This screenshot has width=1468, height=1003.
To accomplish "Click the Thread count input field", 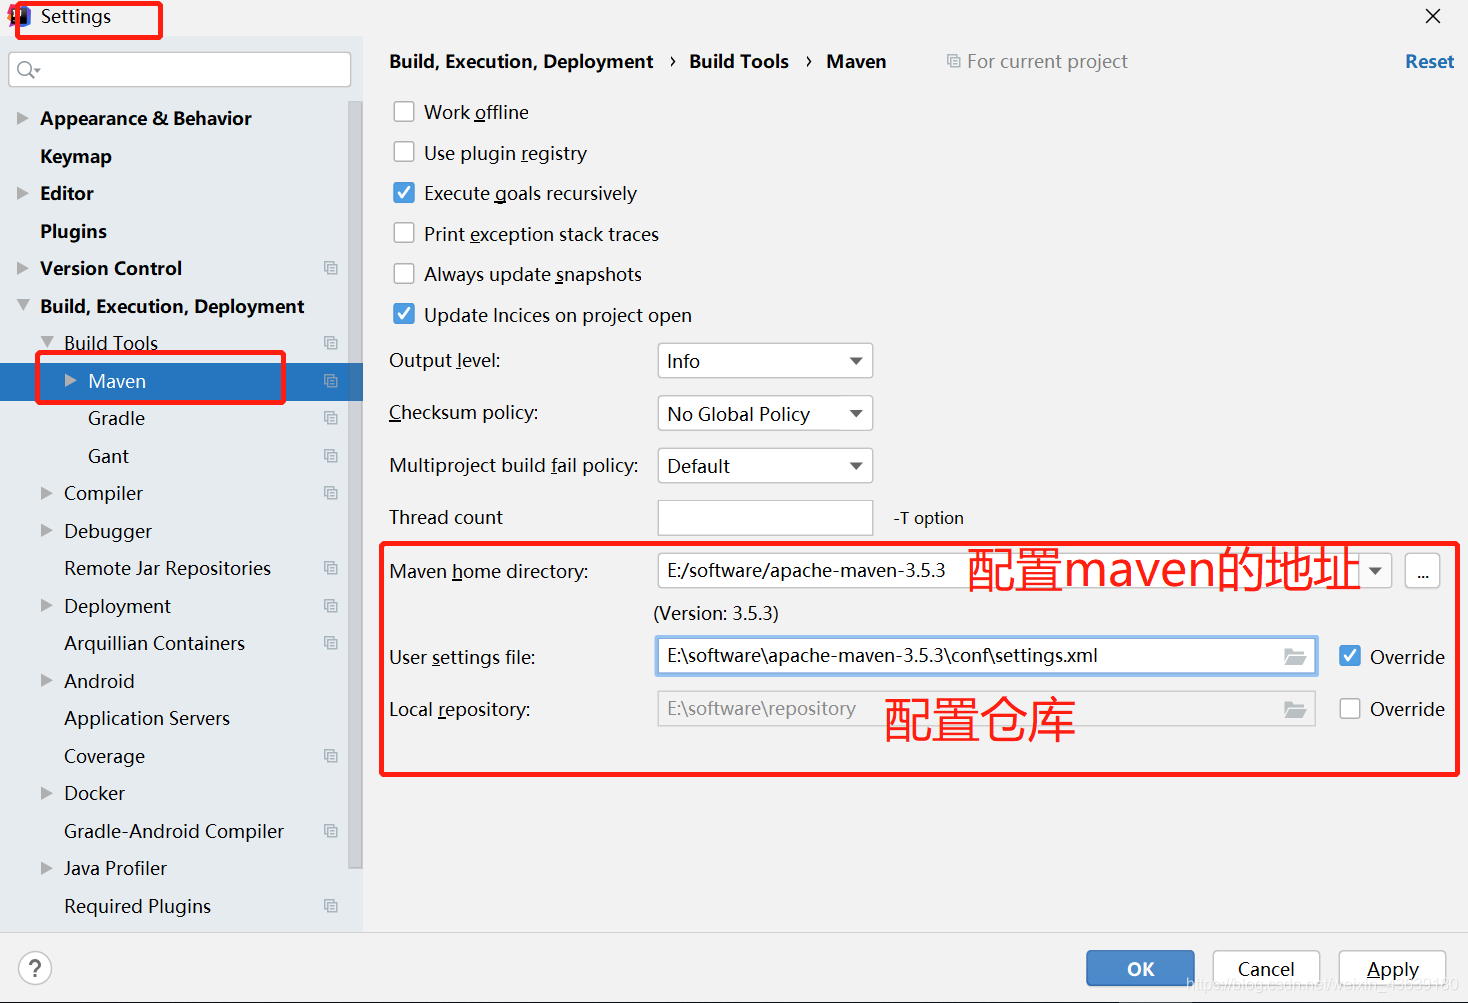I will 765,518.
